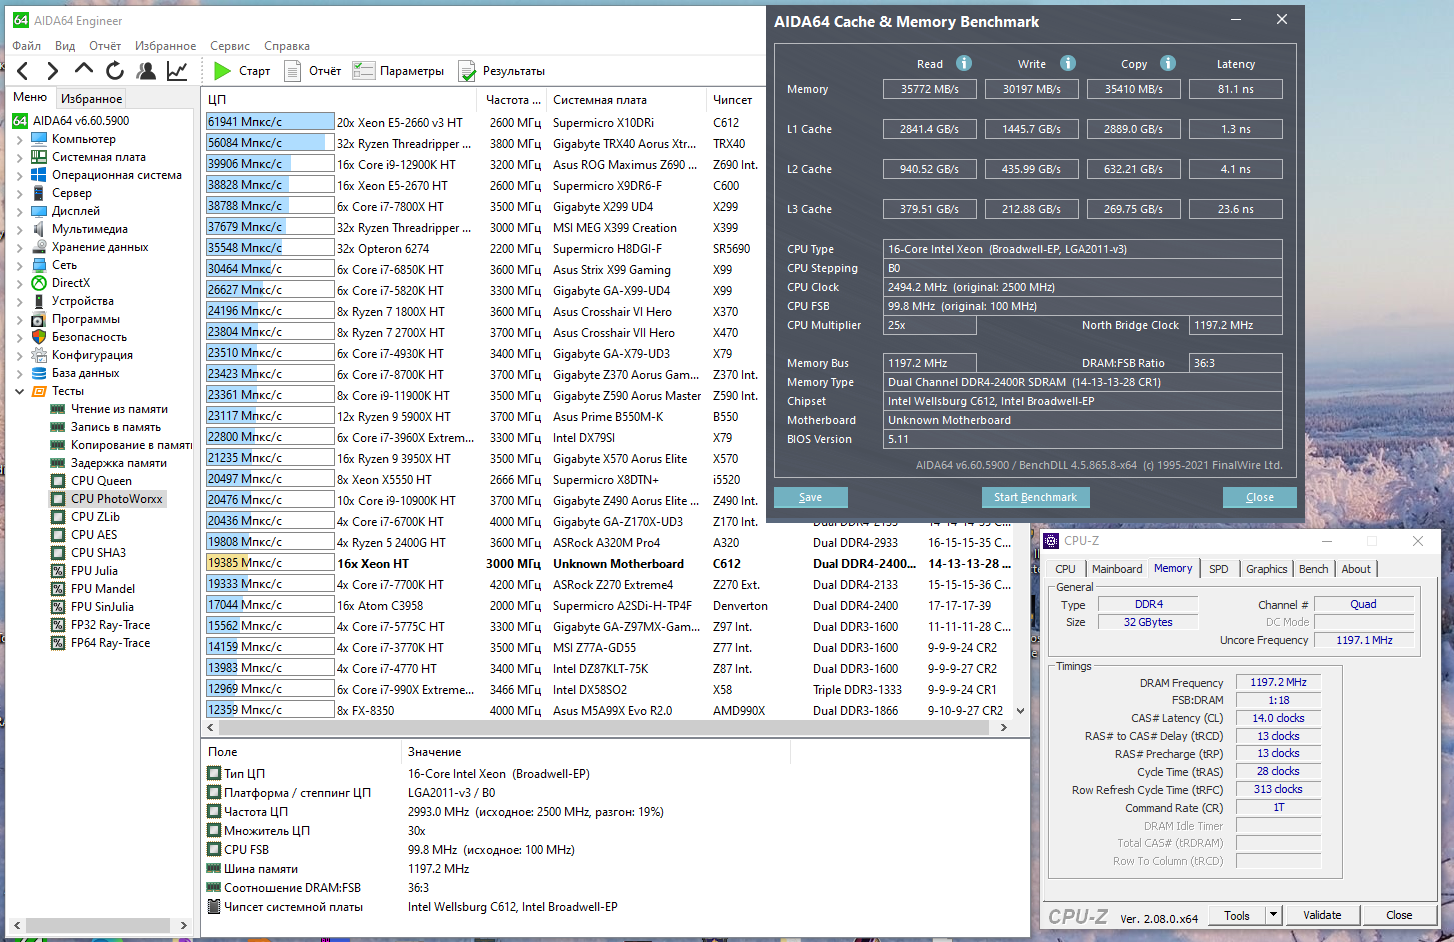Select the CPU ZLib benchmark
1454x942 pixels.
pos(95,517)
